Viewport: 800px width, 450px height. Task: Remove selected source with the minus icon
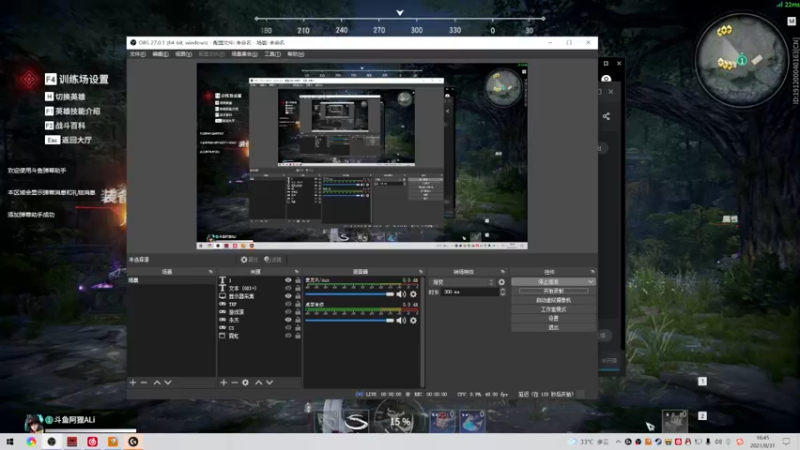pyautogui.click(x=234, y=382)
